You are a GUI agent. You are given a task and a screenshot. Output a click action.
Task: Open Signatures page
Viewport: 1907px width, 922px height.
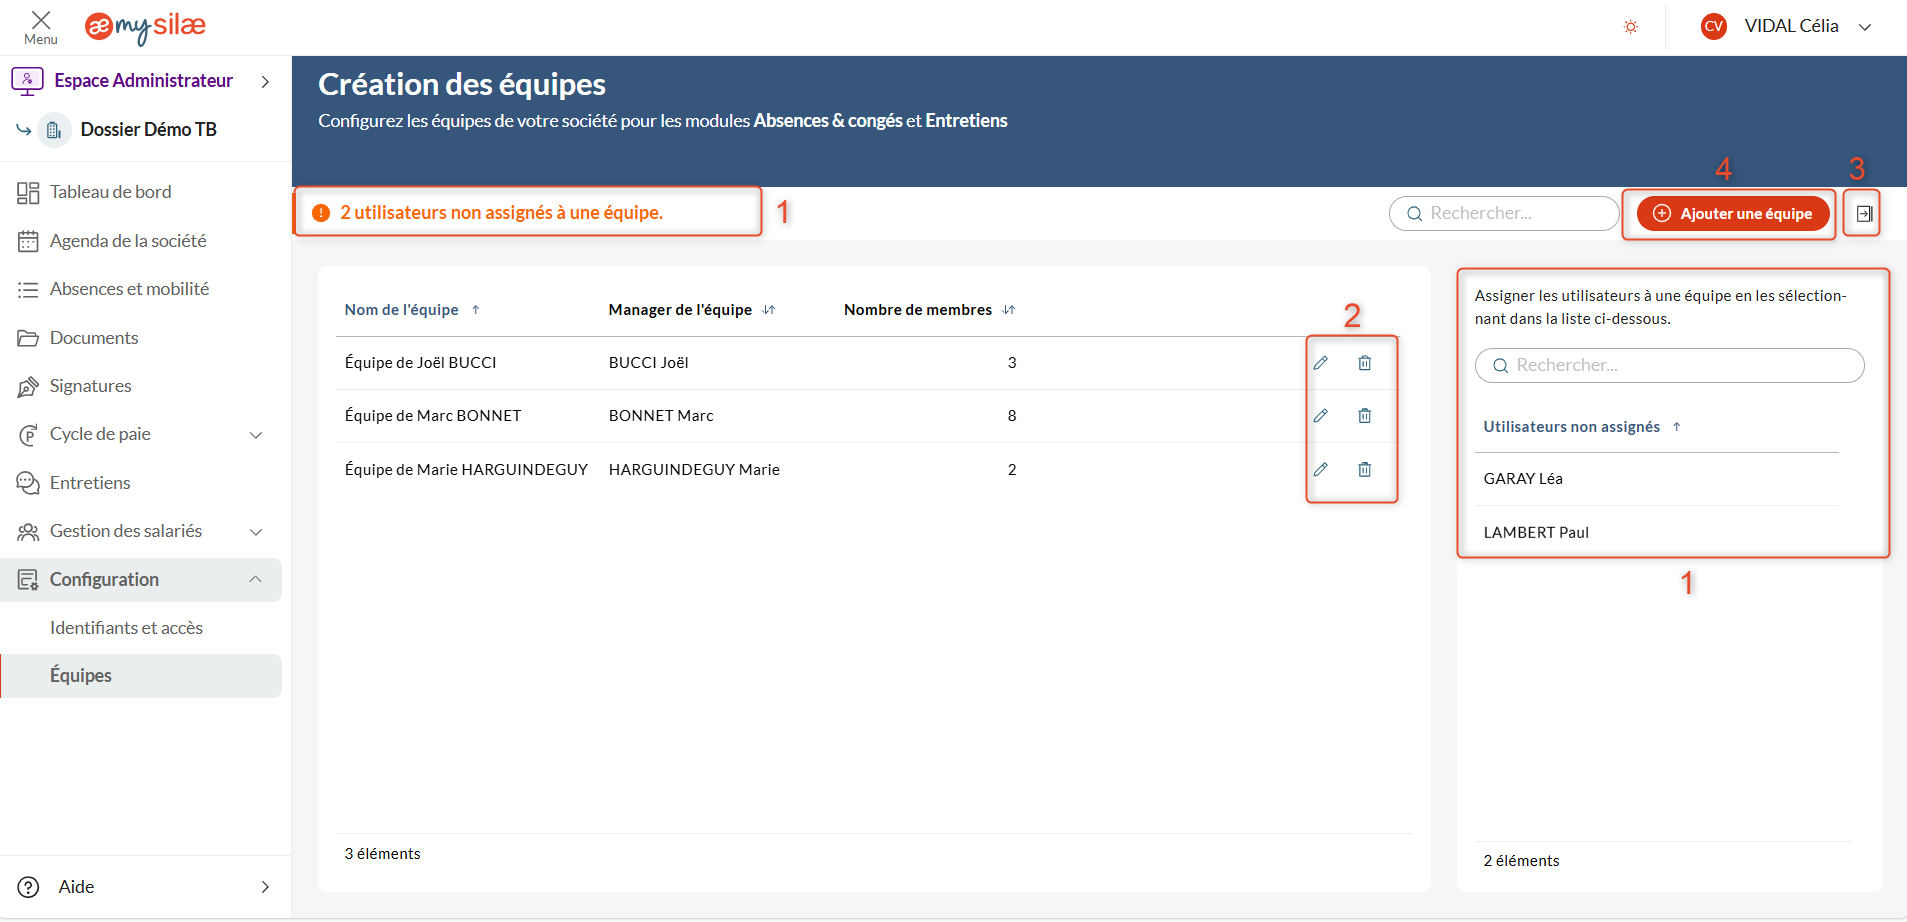[x=90, y=386]
